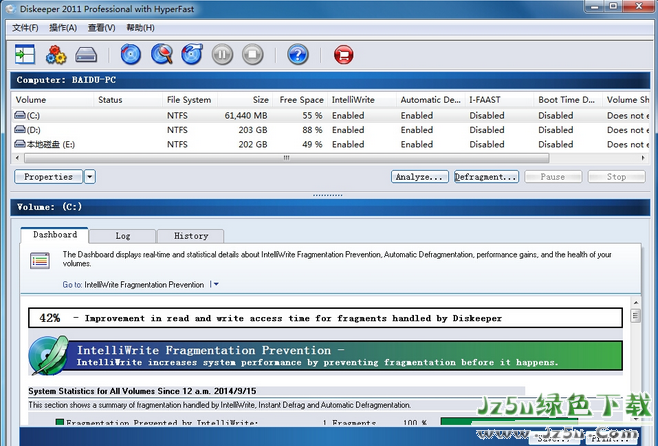
Task: Open the 文件(F) menu
Action: [x=25, y=28]
